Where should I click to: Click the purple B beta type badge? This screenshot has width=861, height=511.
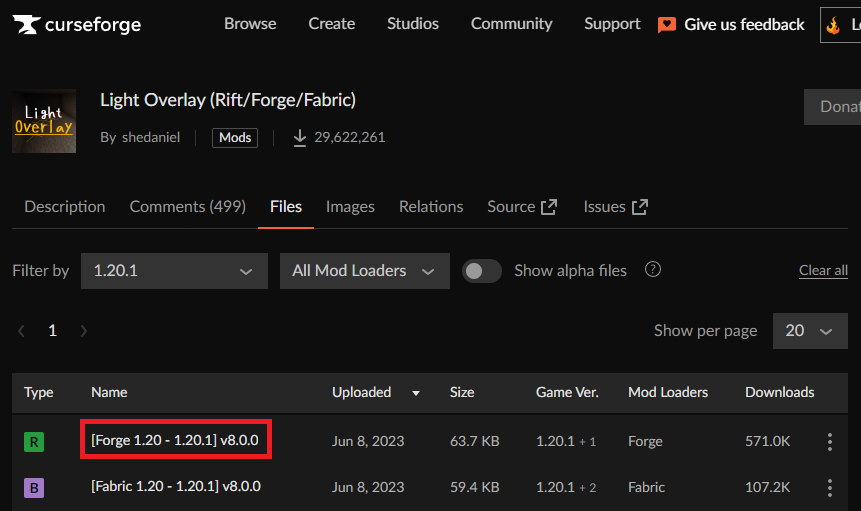click(34, 487)
